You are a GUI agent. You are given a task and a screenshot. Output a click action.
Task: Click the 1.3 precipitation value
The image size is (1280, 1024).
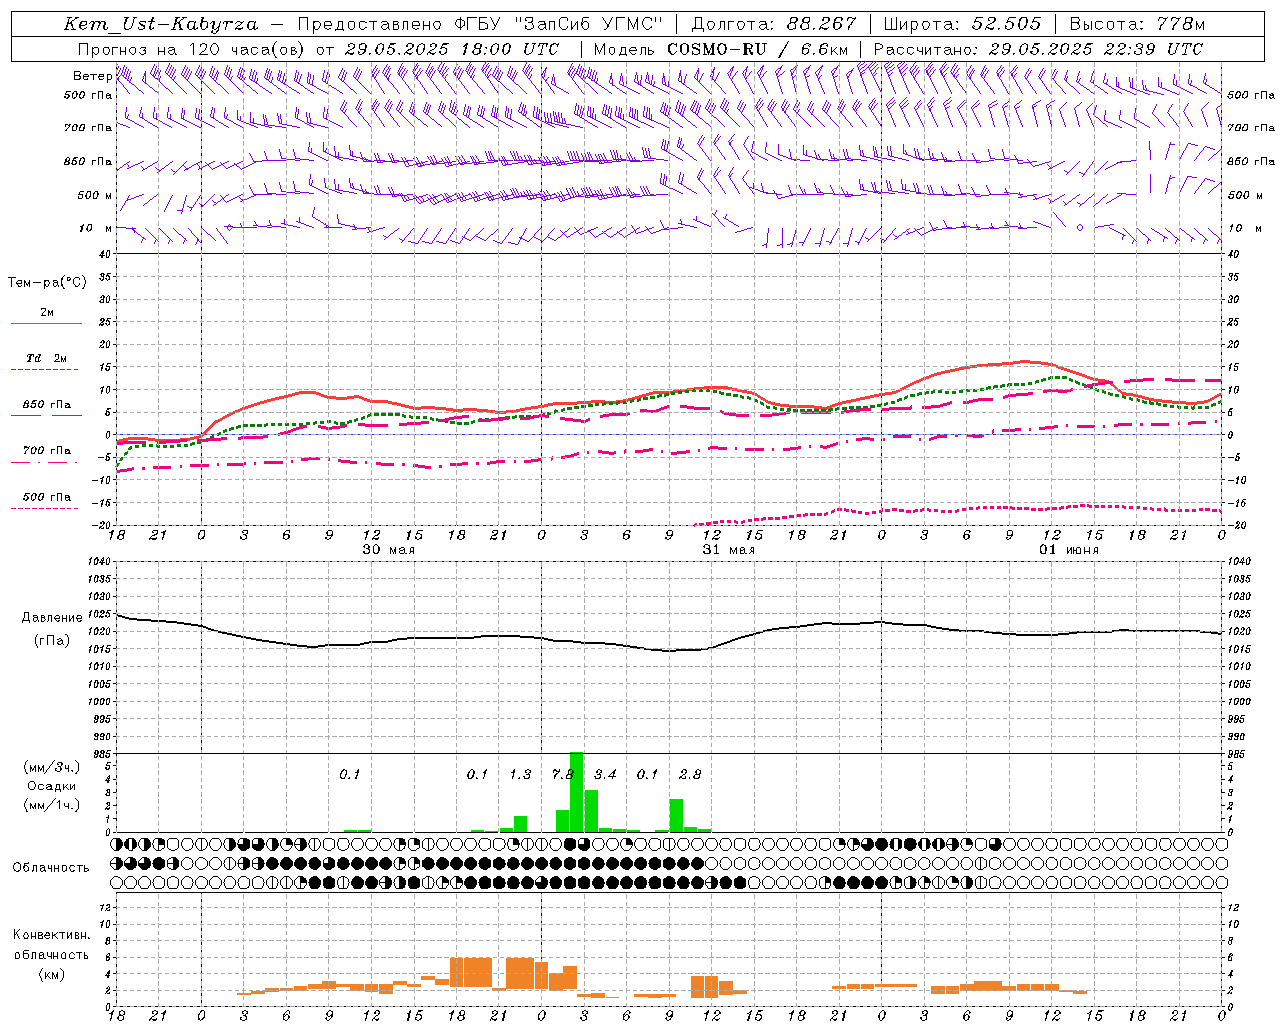point(520,775)
